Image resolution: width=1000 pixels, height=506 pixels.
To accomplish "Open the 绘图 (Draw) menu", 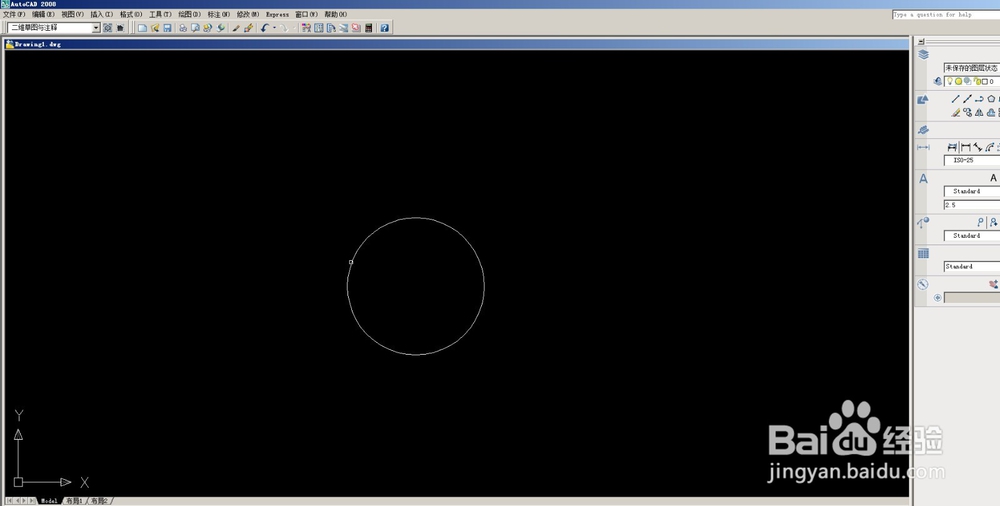I will (189, 14).
